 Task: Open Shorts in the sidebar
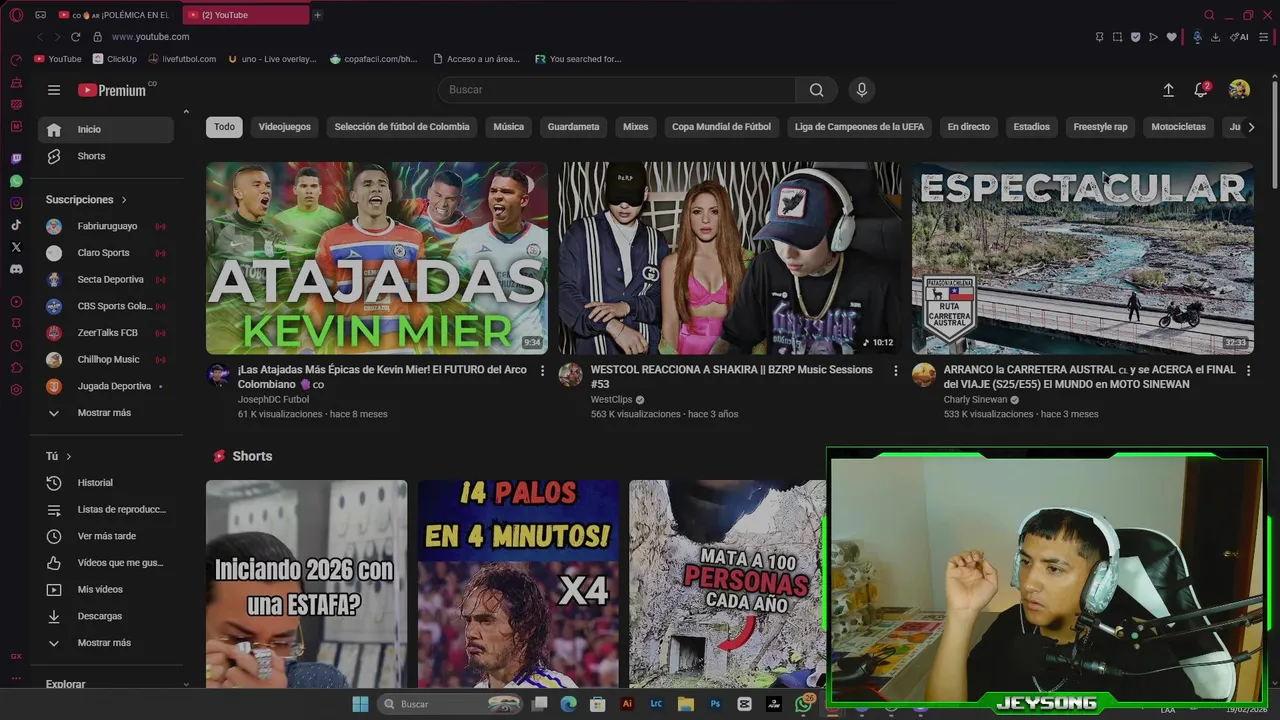point(106,156)
